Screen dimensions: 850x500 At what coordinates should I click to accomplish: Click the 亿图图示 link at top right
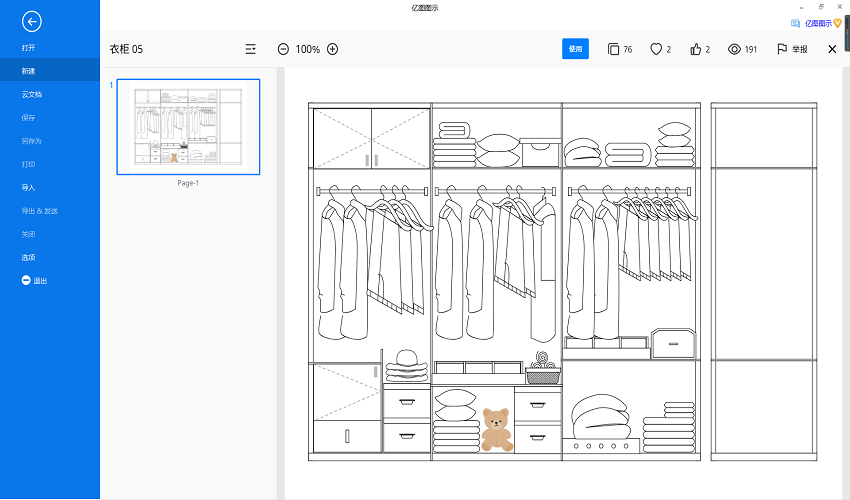[x=816, y=22]
